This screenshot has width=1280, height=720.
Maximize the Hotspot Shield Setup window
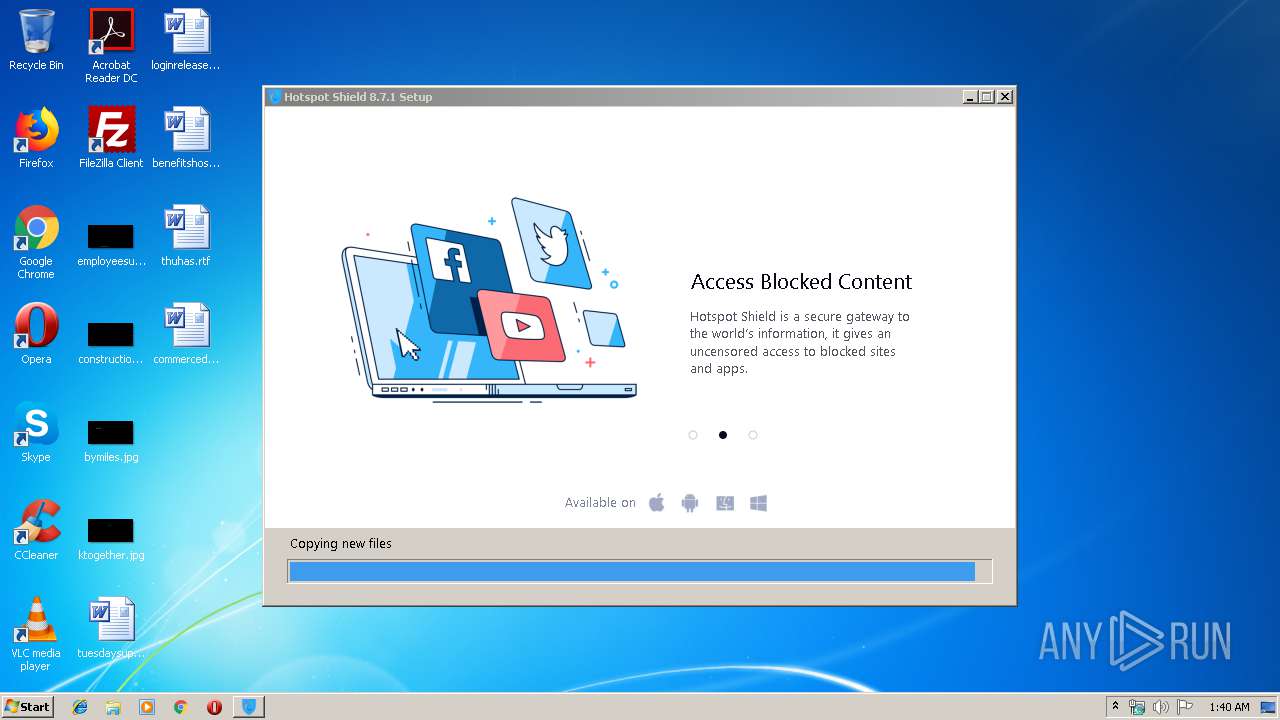(987, 97)
